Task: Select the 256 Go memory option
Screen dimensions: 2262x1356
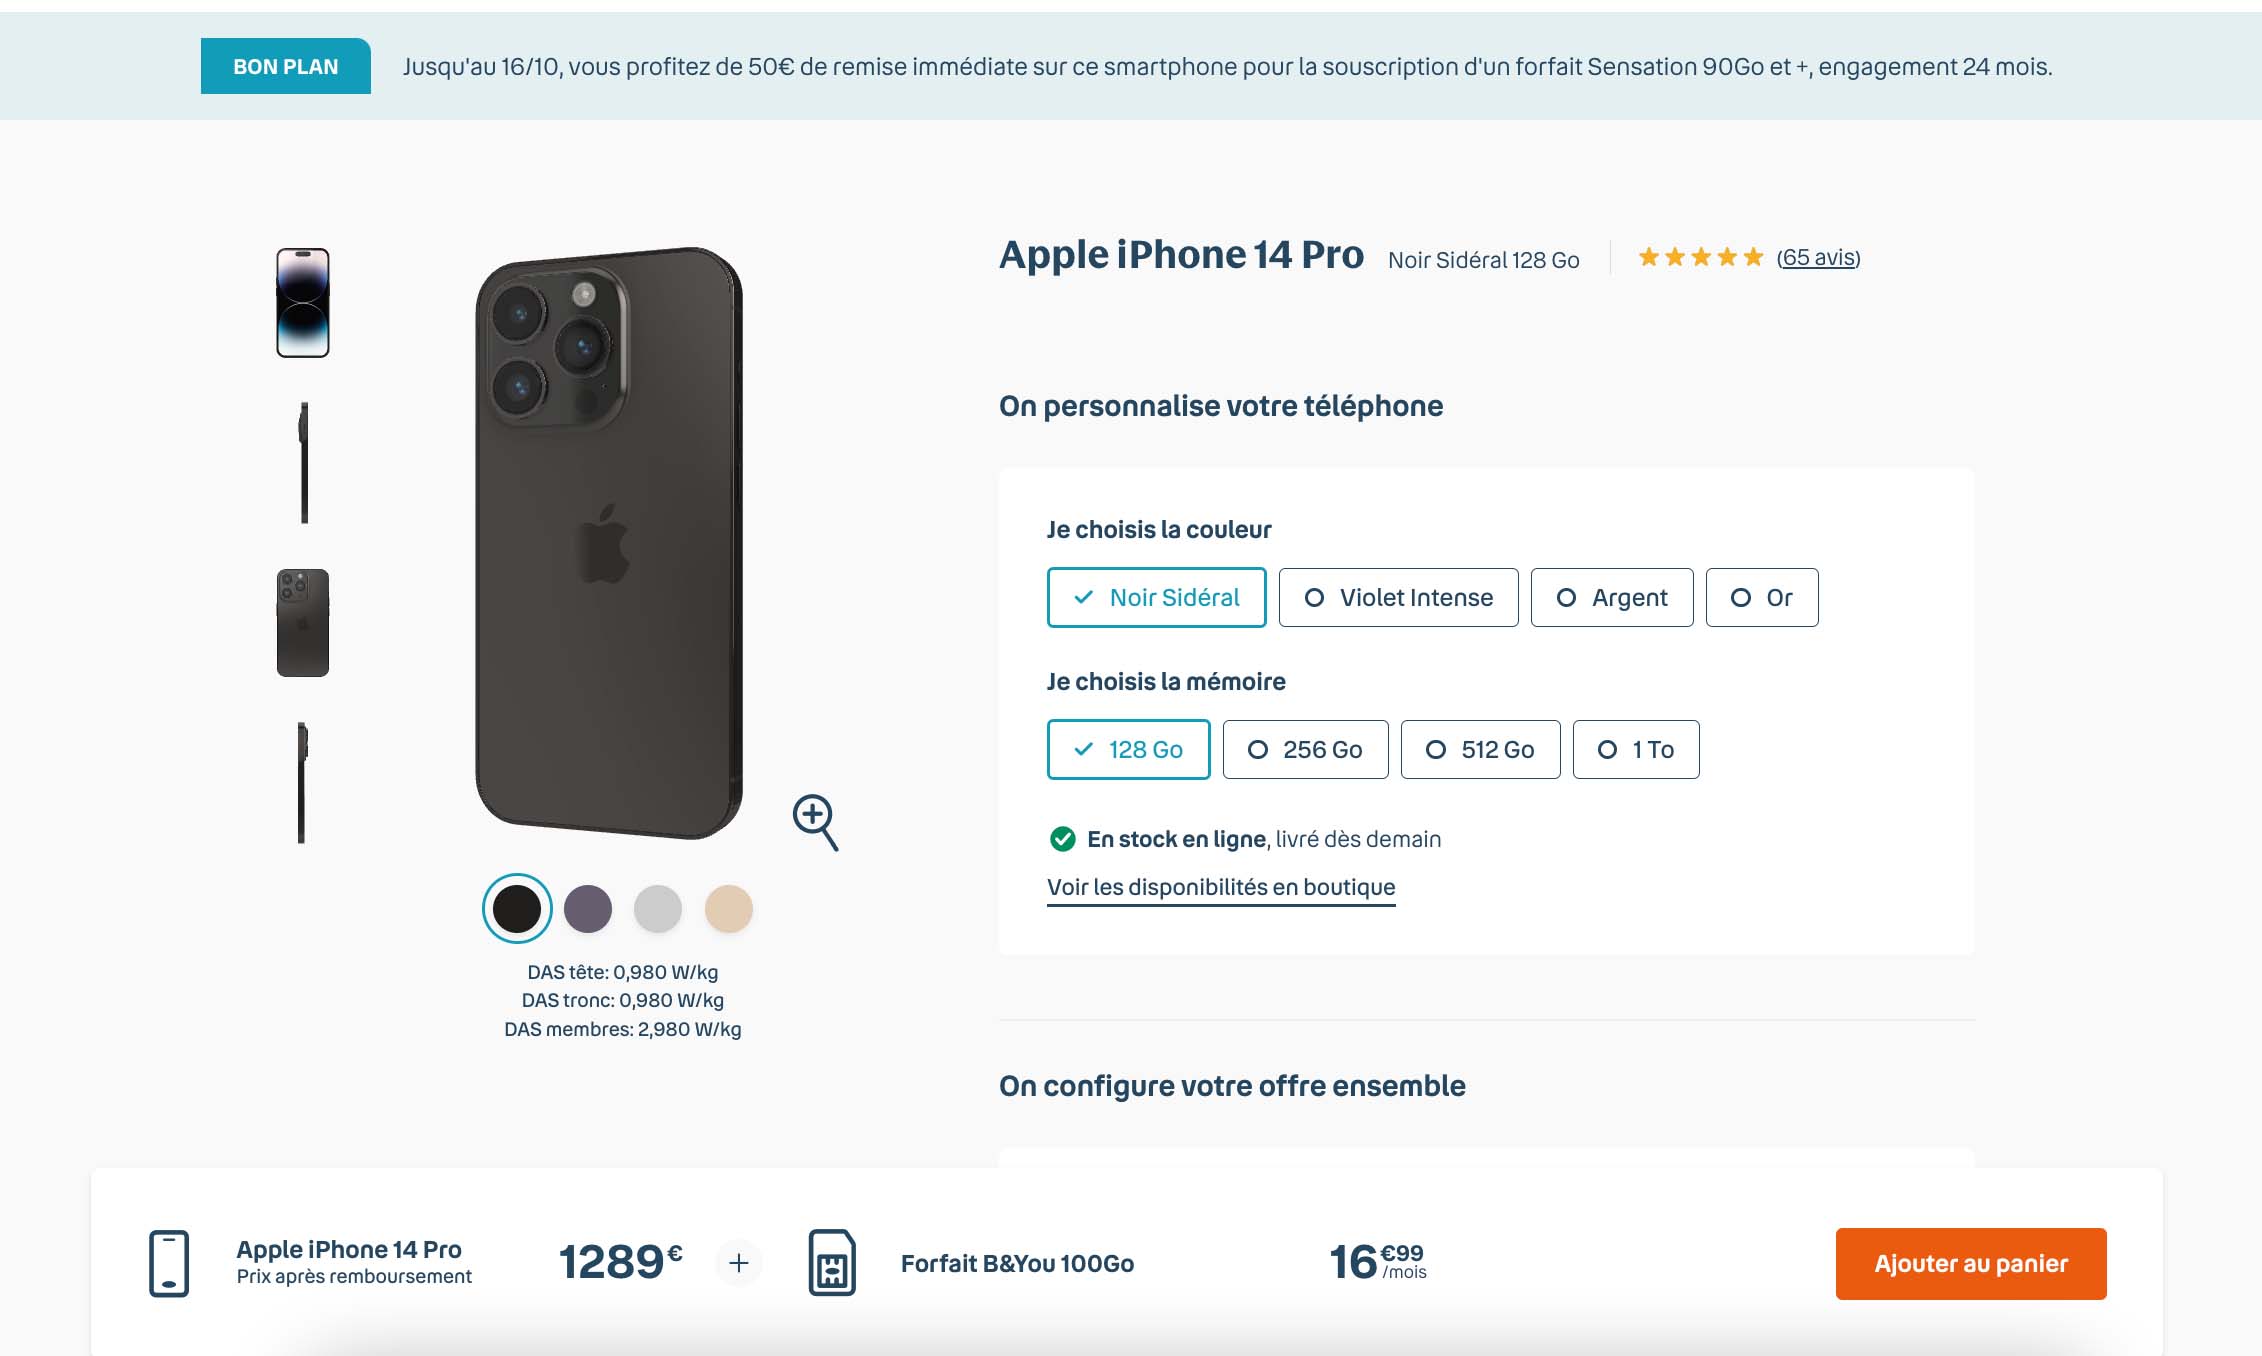Action: click(1304, 749)
